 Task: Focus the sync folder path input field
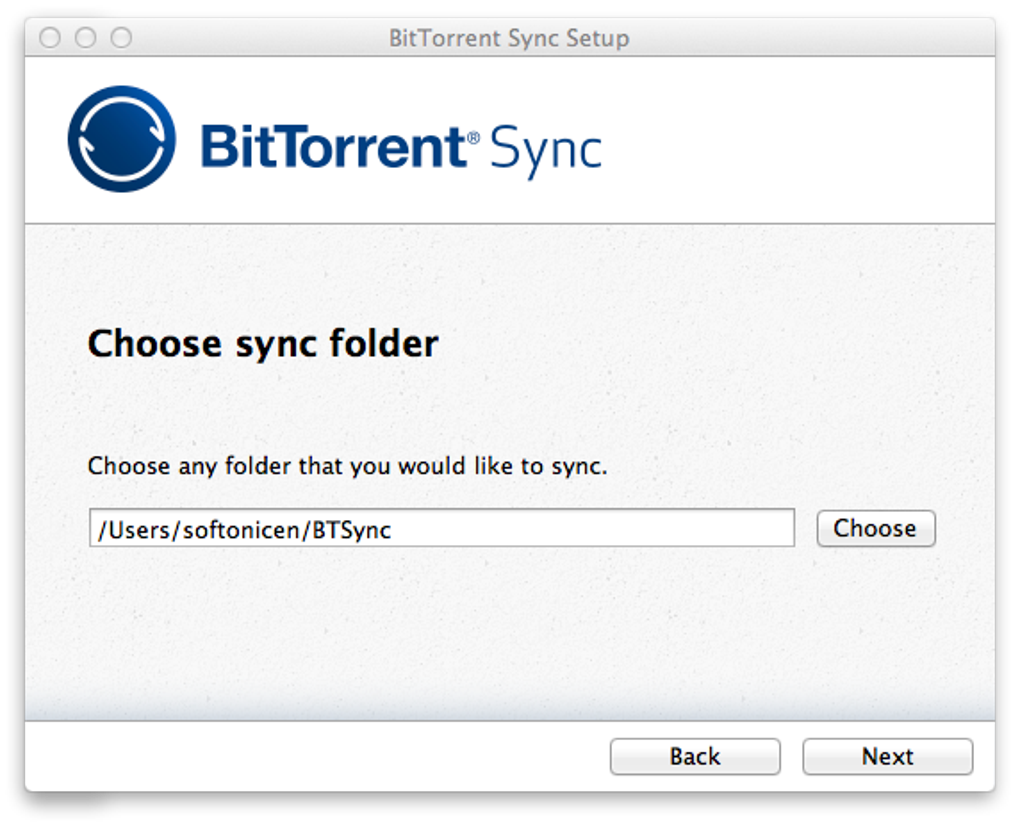[441, 528]
